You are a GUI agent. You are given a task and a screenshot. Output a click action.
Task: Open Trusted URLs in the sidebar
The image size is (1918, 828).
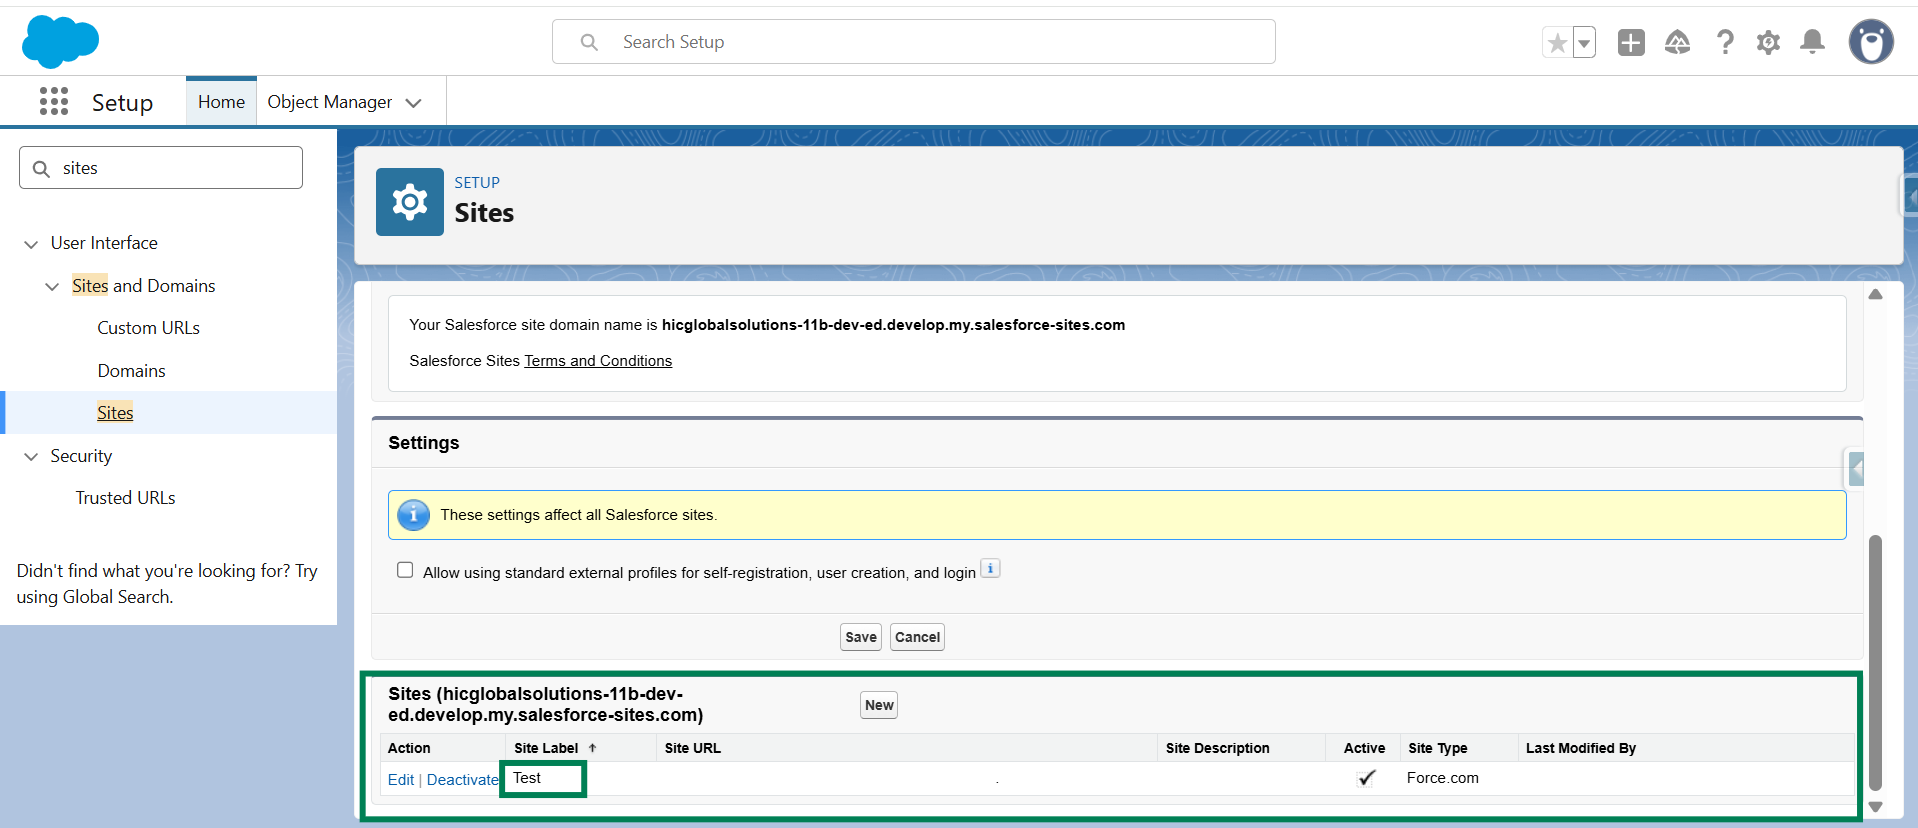pos(126,498)
